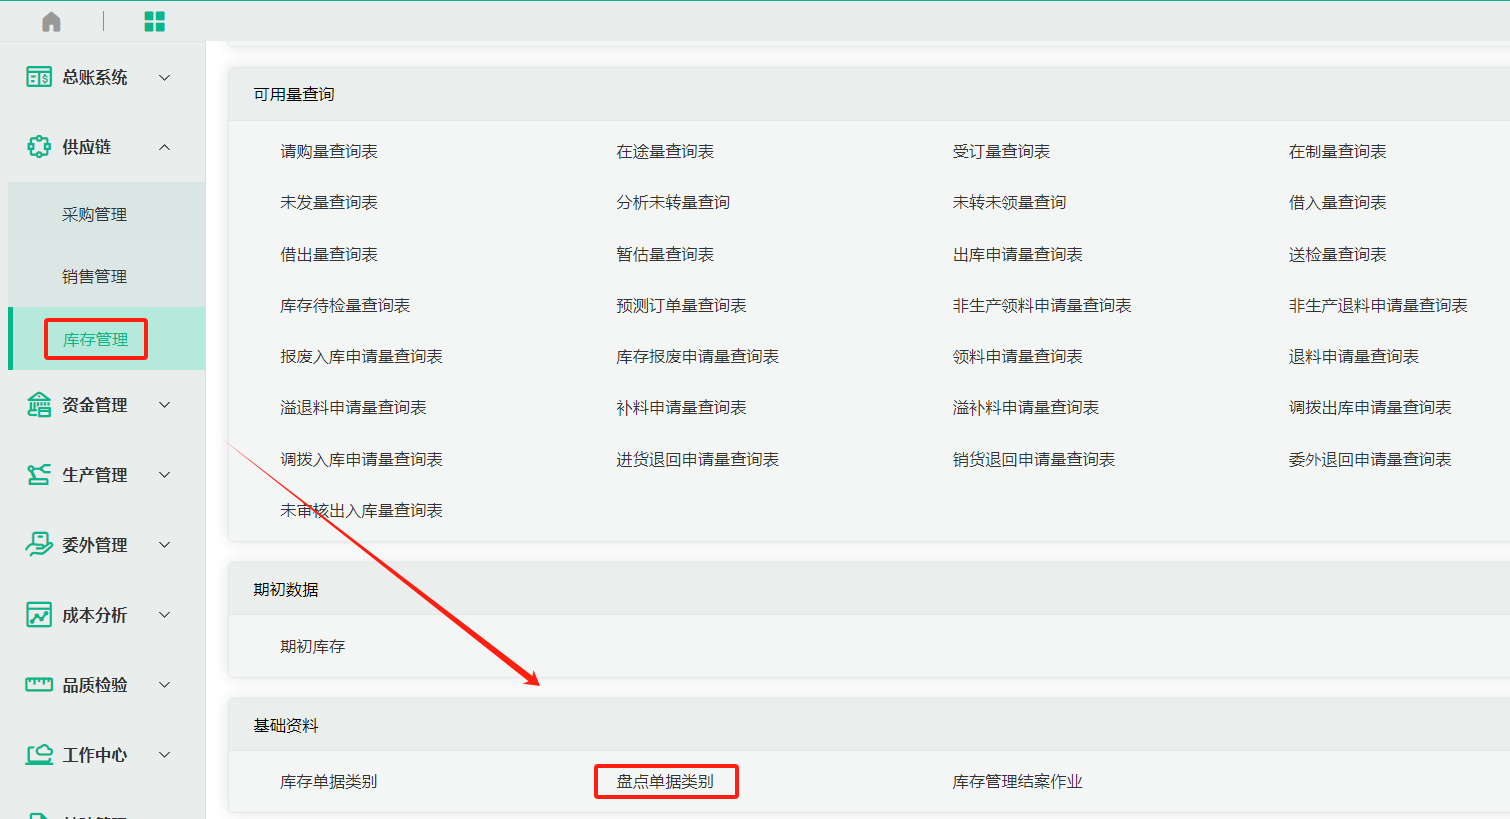Click the 总账系统 ledger icon
This screenshot has width=1510, height=819.
39,77
